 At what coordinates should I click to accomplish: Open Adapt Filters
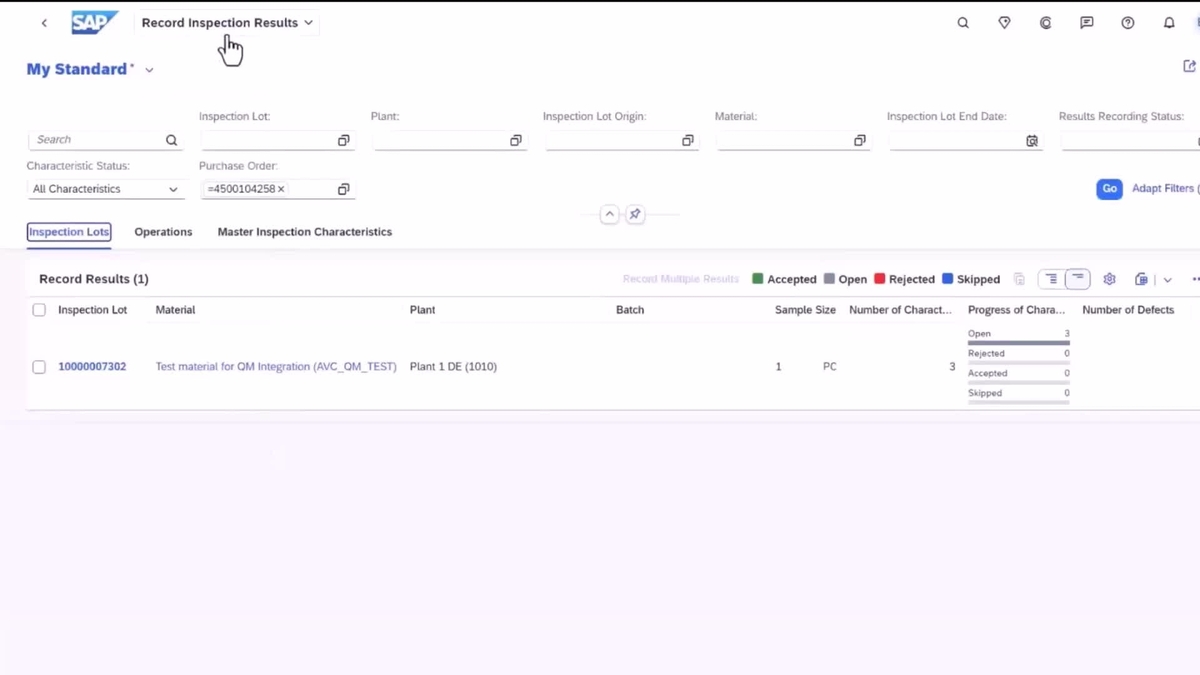1165,189
